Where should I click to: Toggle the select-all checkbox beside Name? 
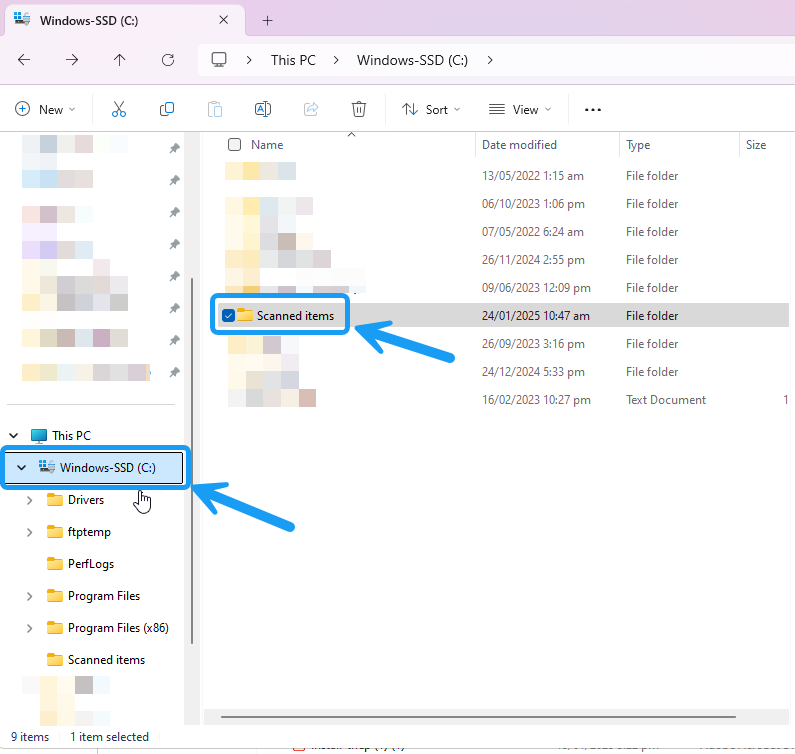coord(234,145)
